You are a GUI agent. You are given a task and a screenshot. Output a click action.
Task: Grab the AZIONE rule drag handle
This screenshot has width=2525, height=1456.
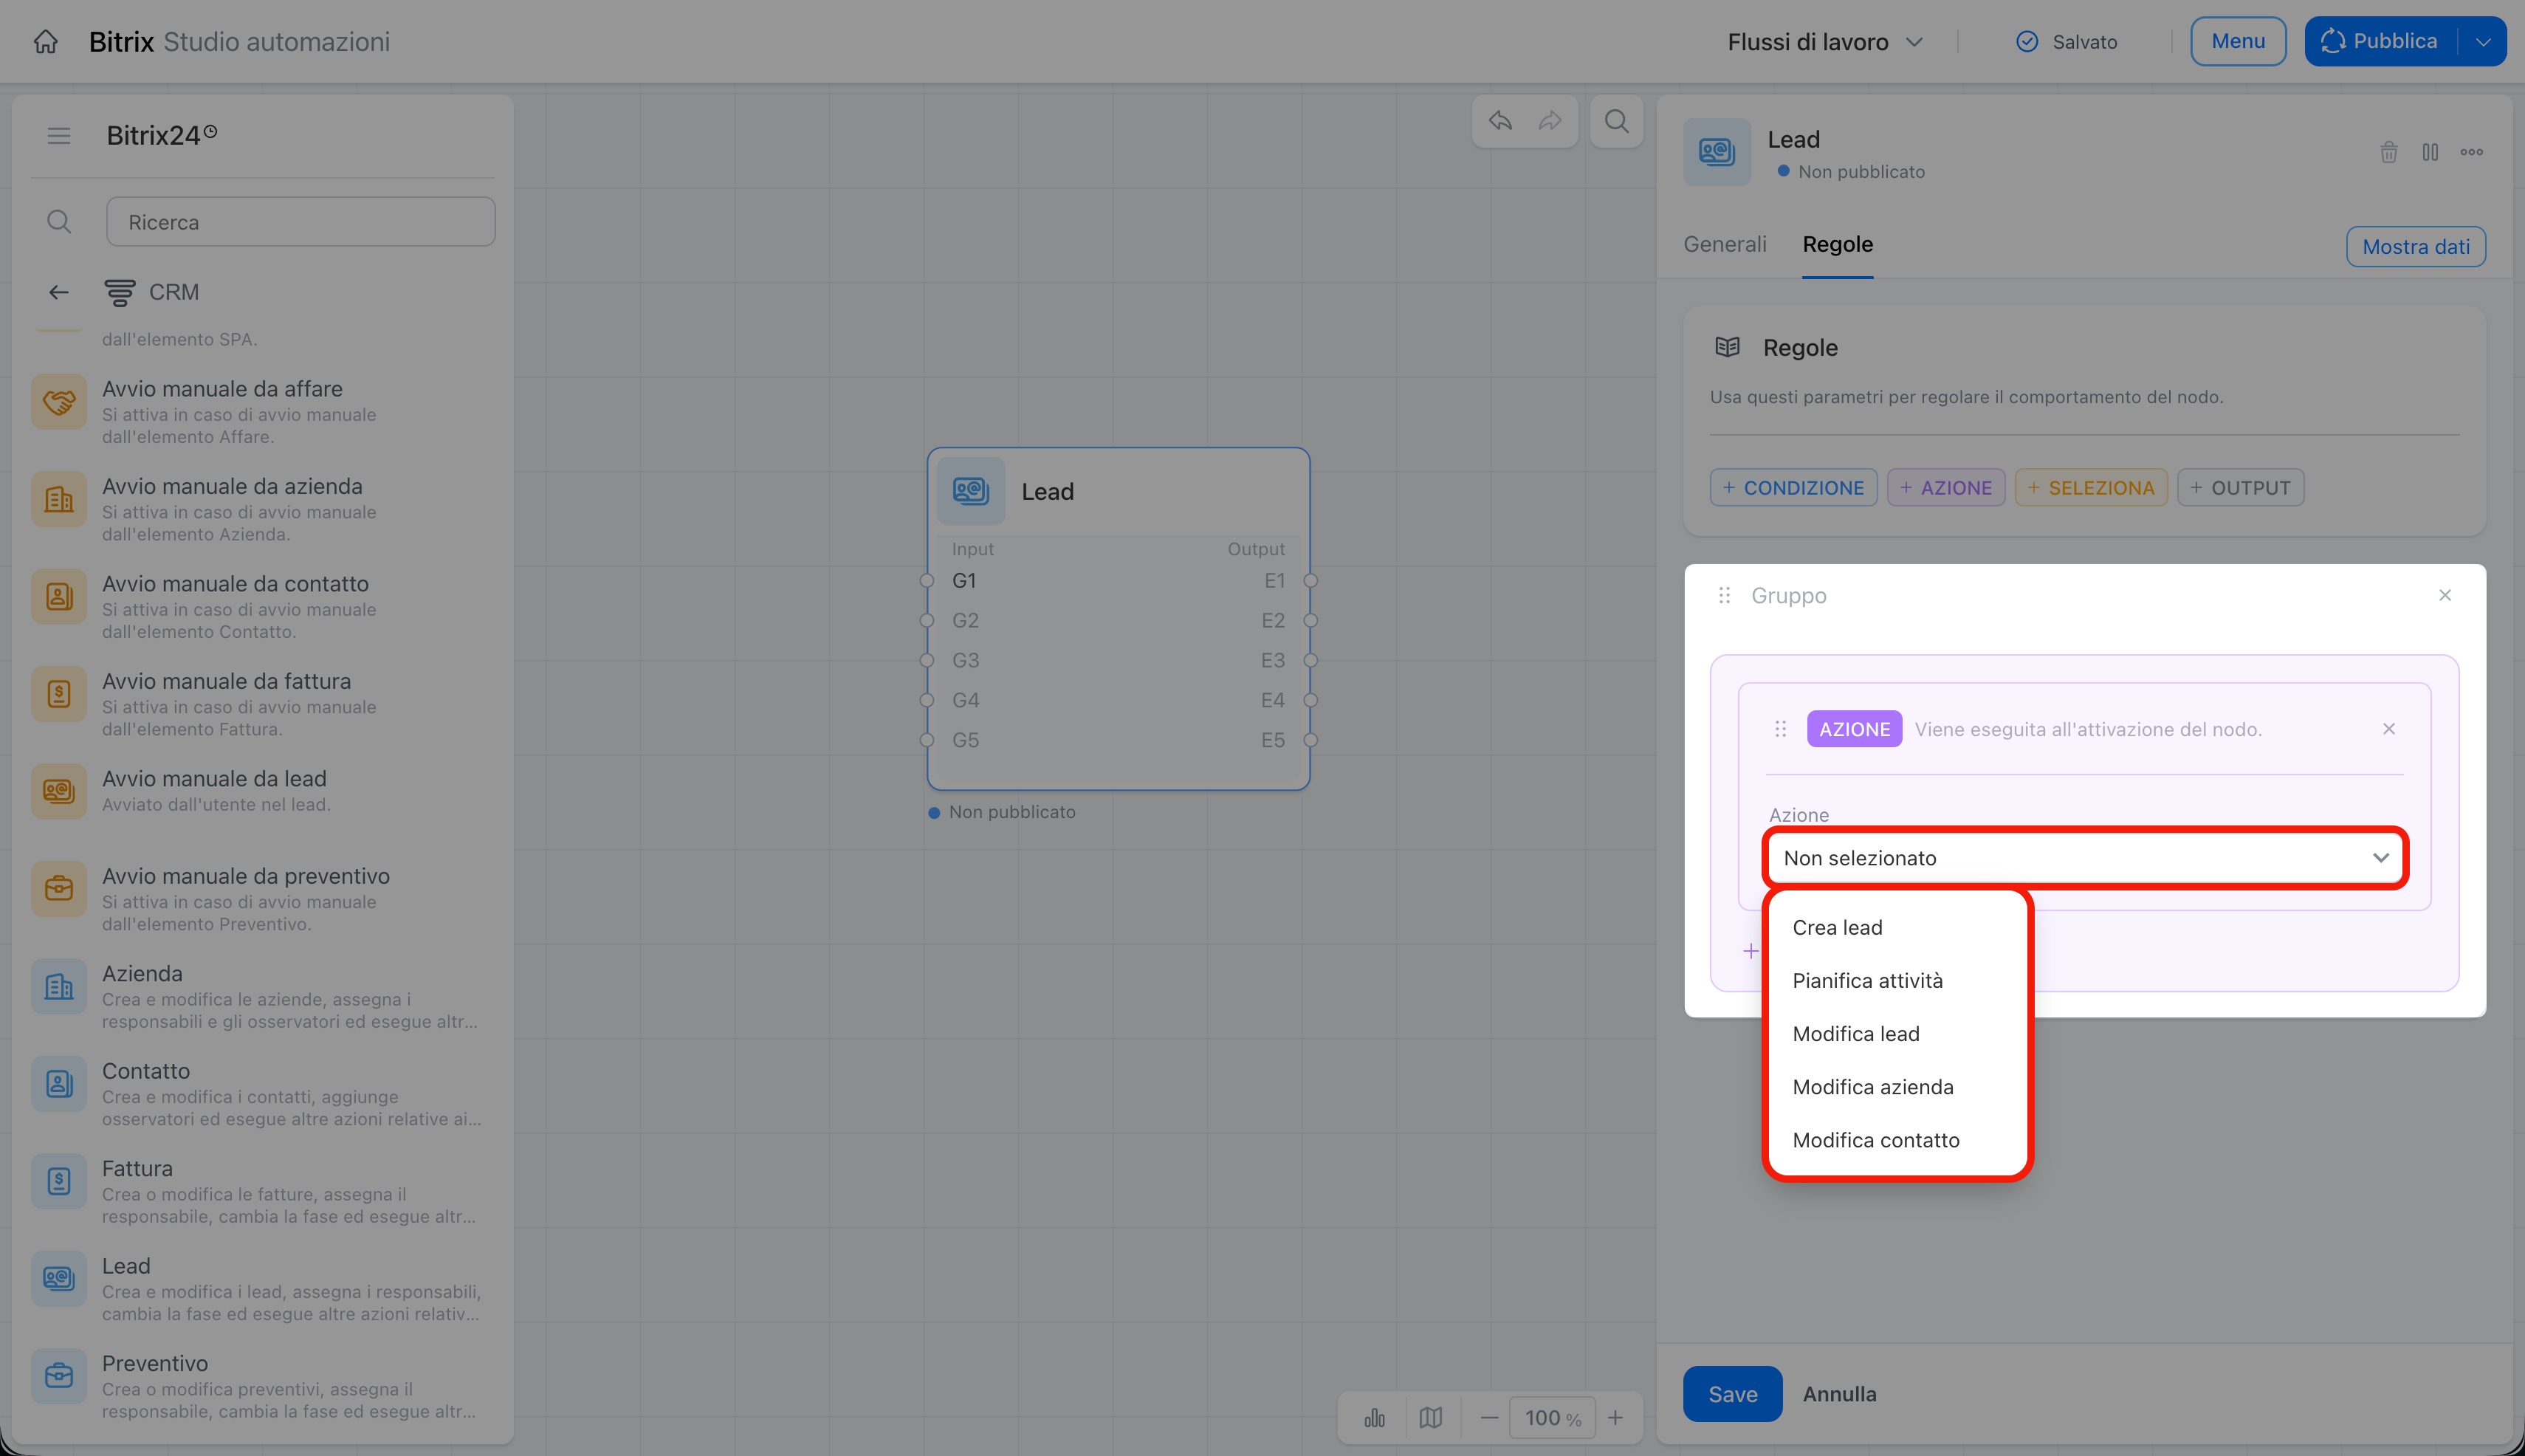[x=1780, y=729]
